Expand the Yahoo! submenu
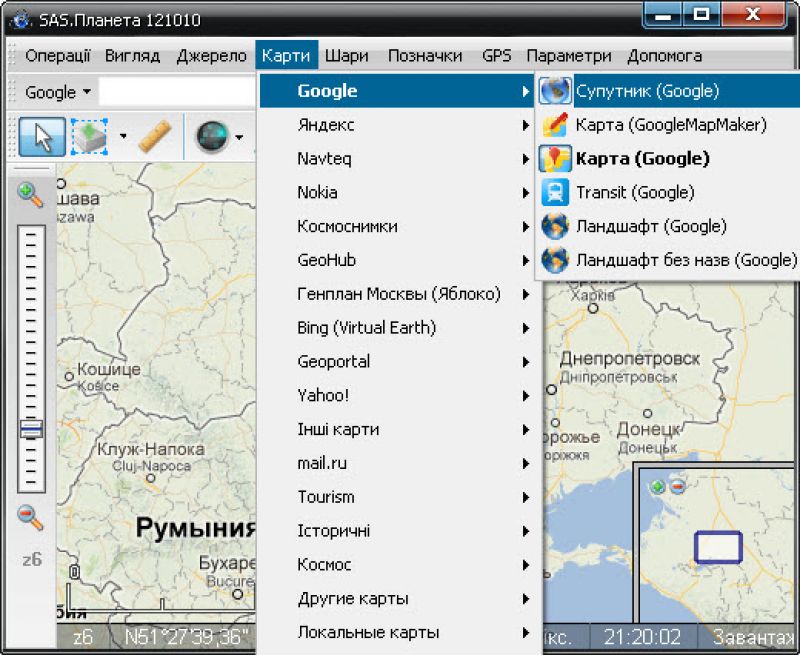The width and height of the screenshot is (800, 655). [397, 395]
